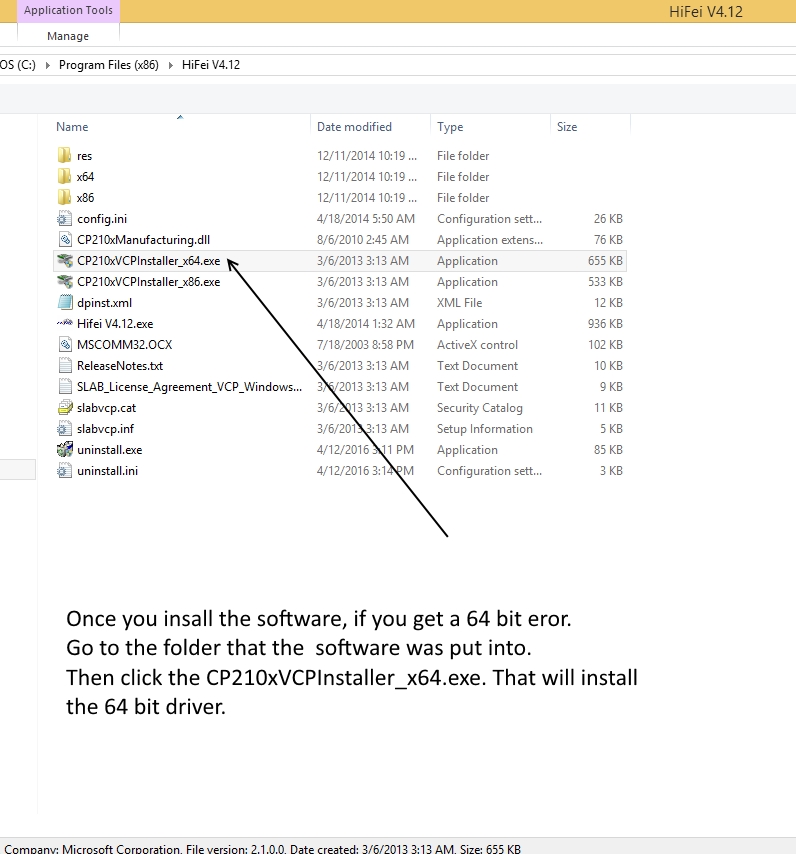Select slabvcp.inf file name
The width and height of the screenshot is (796, 854).
106,429
